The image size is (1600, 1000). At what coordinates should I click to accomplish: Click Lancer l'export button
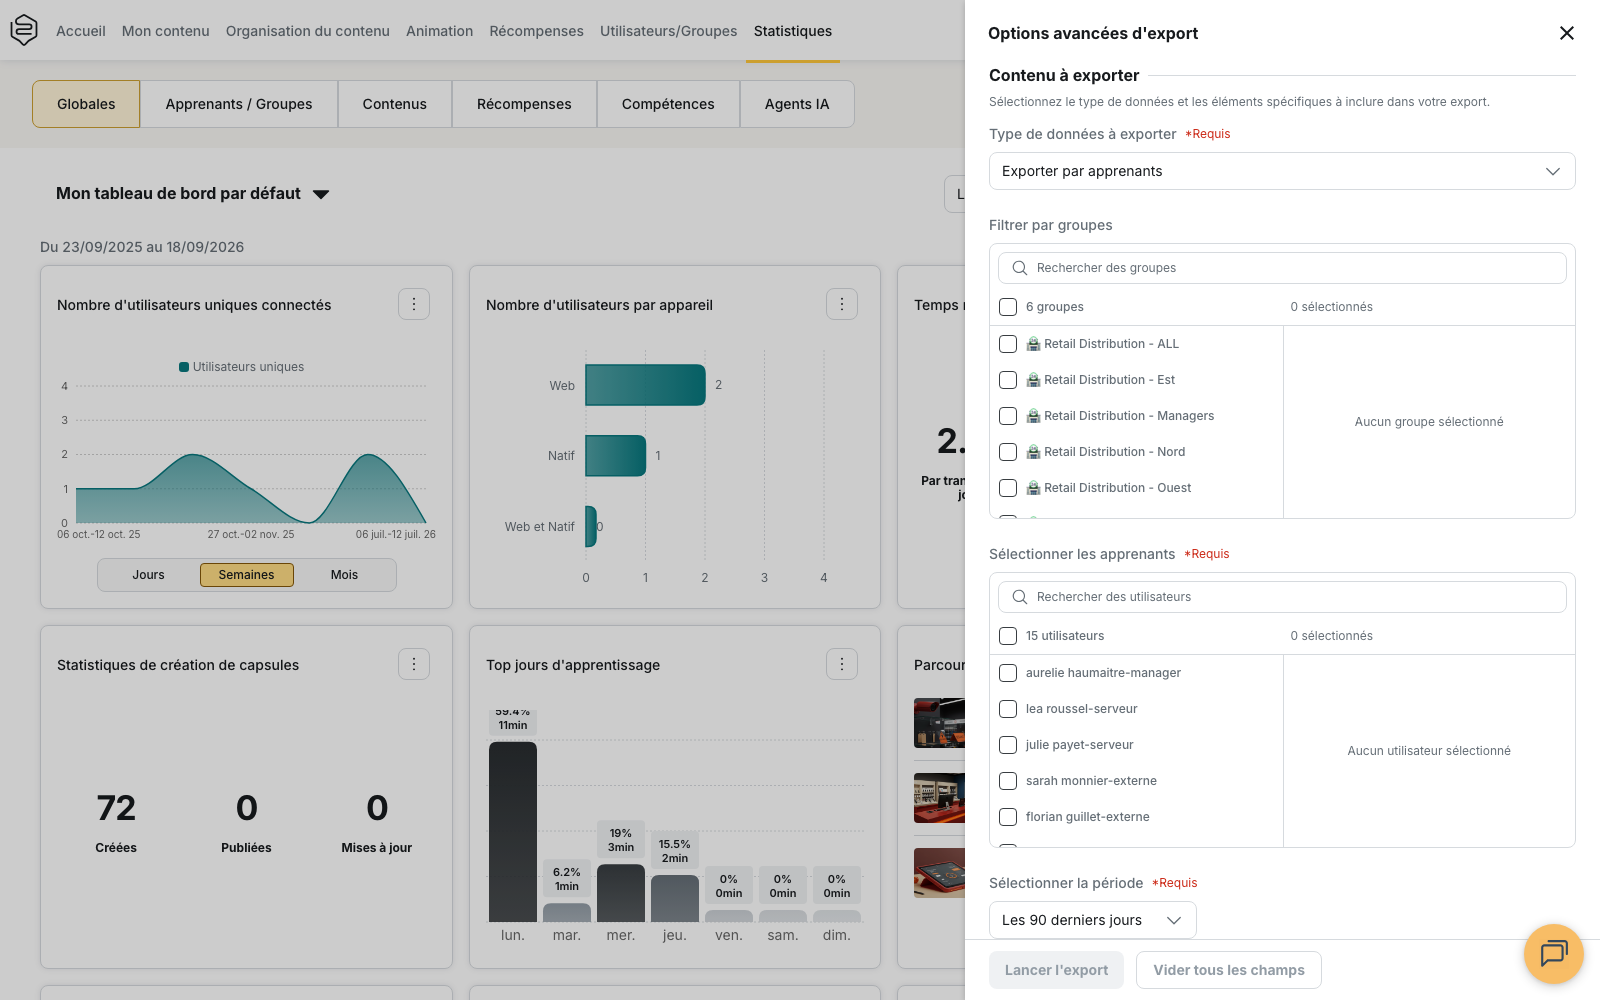tap(1056, 970)
